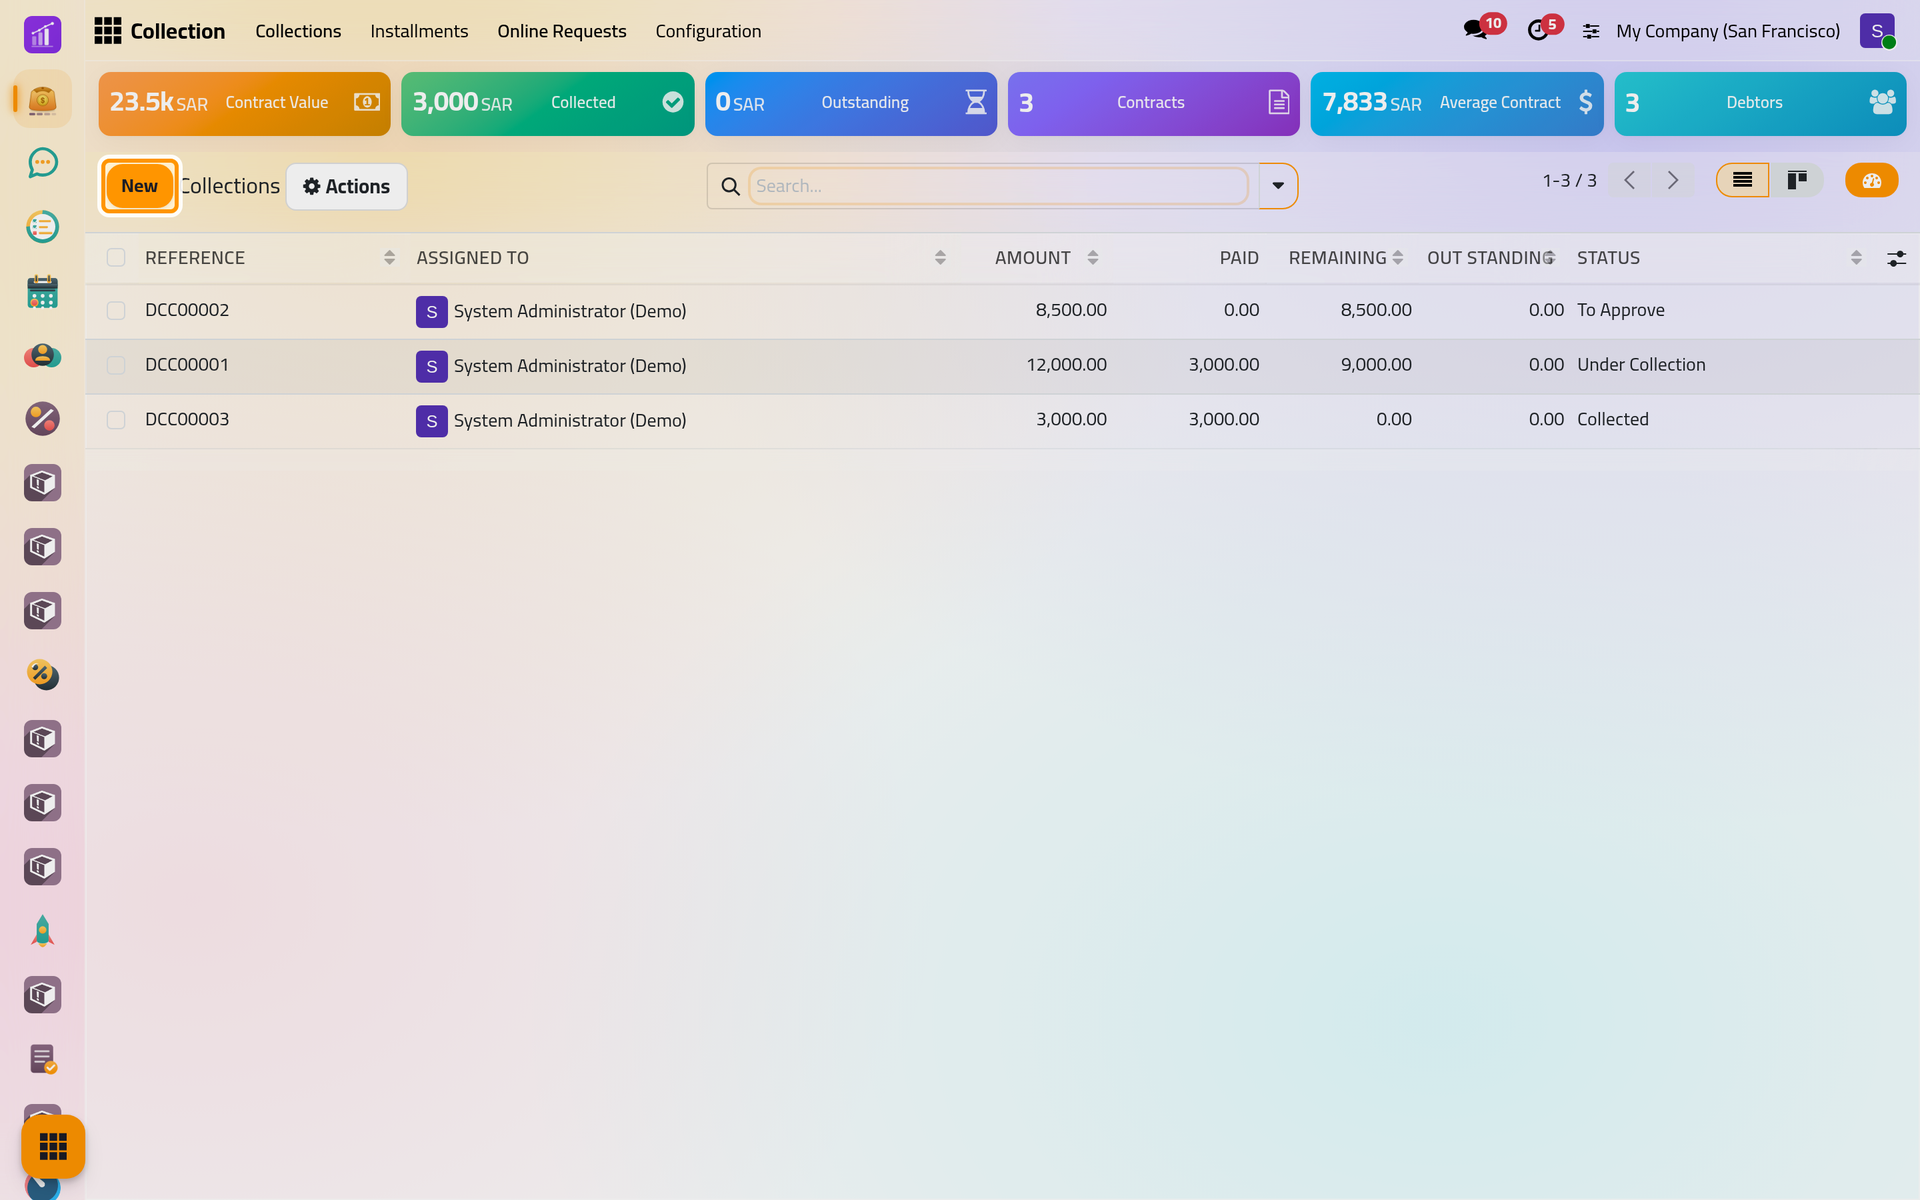Image resolution: width=1920 pixels, height=1200 pixels.
Task: Open the Installments menu
Action: coord(419,31)
